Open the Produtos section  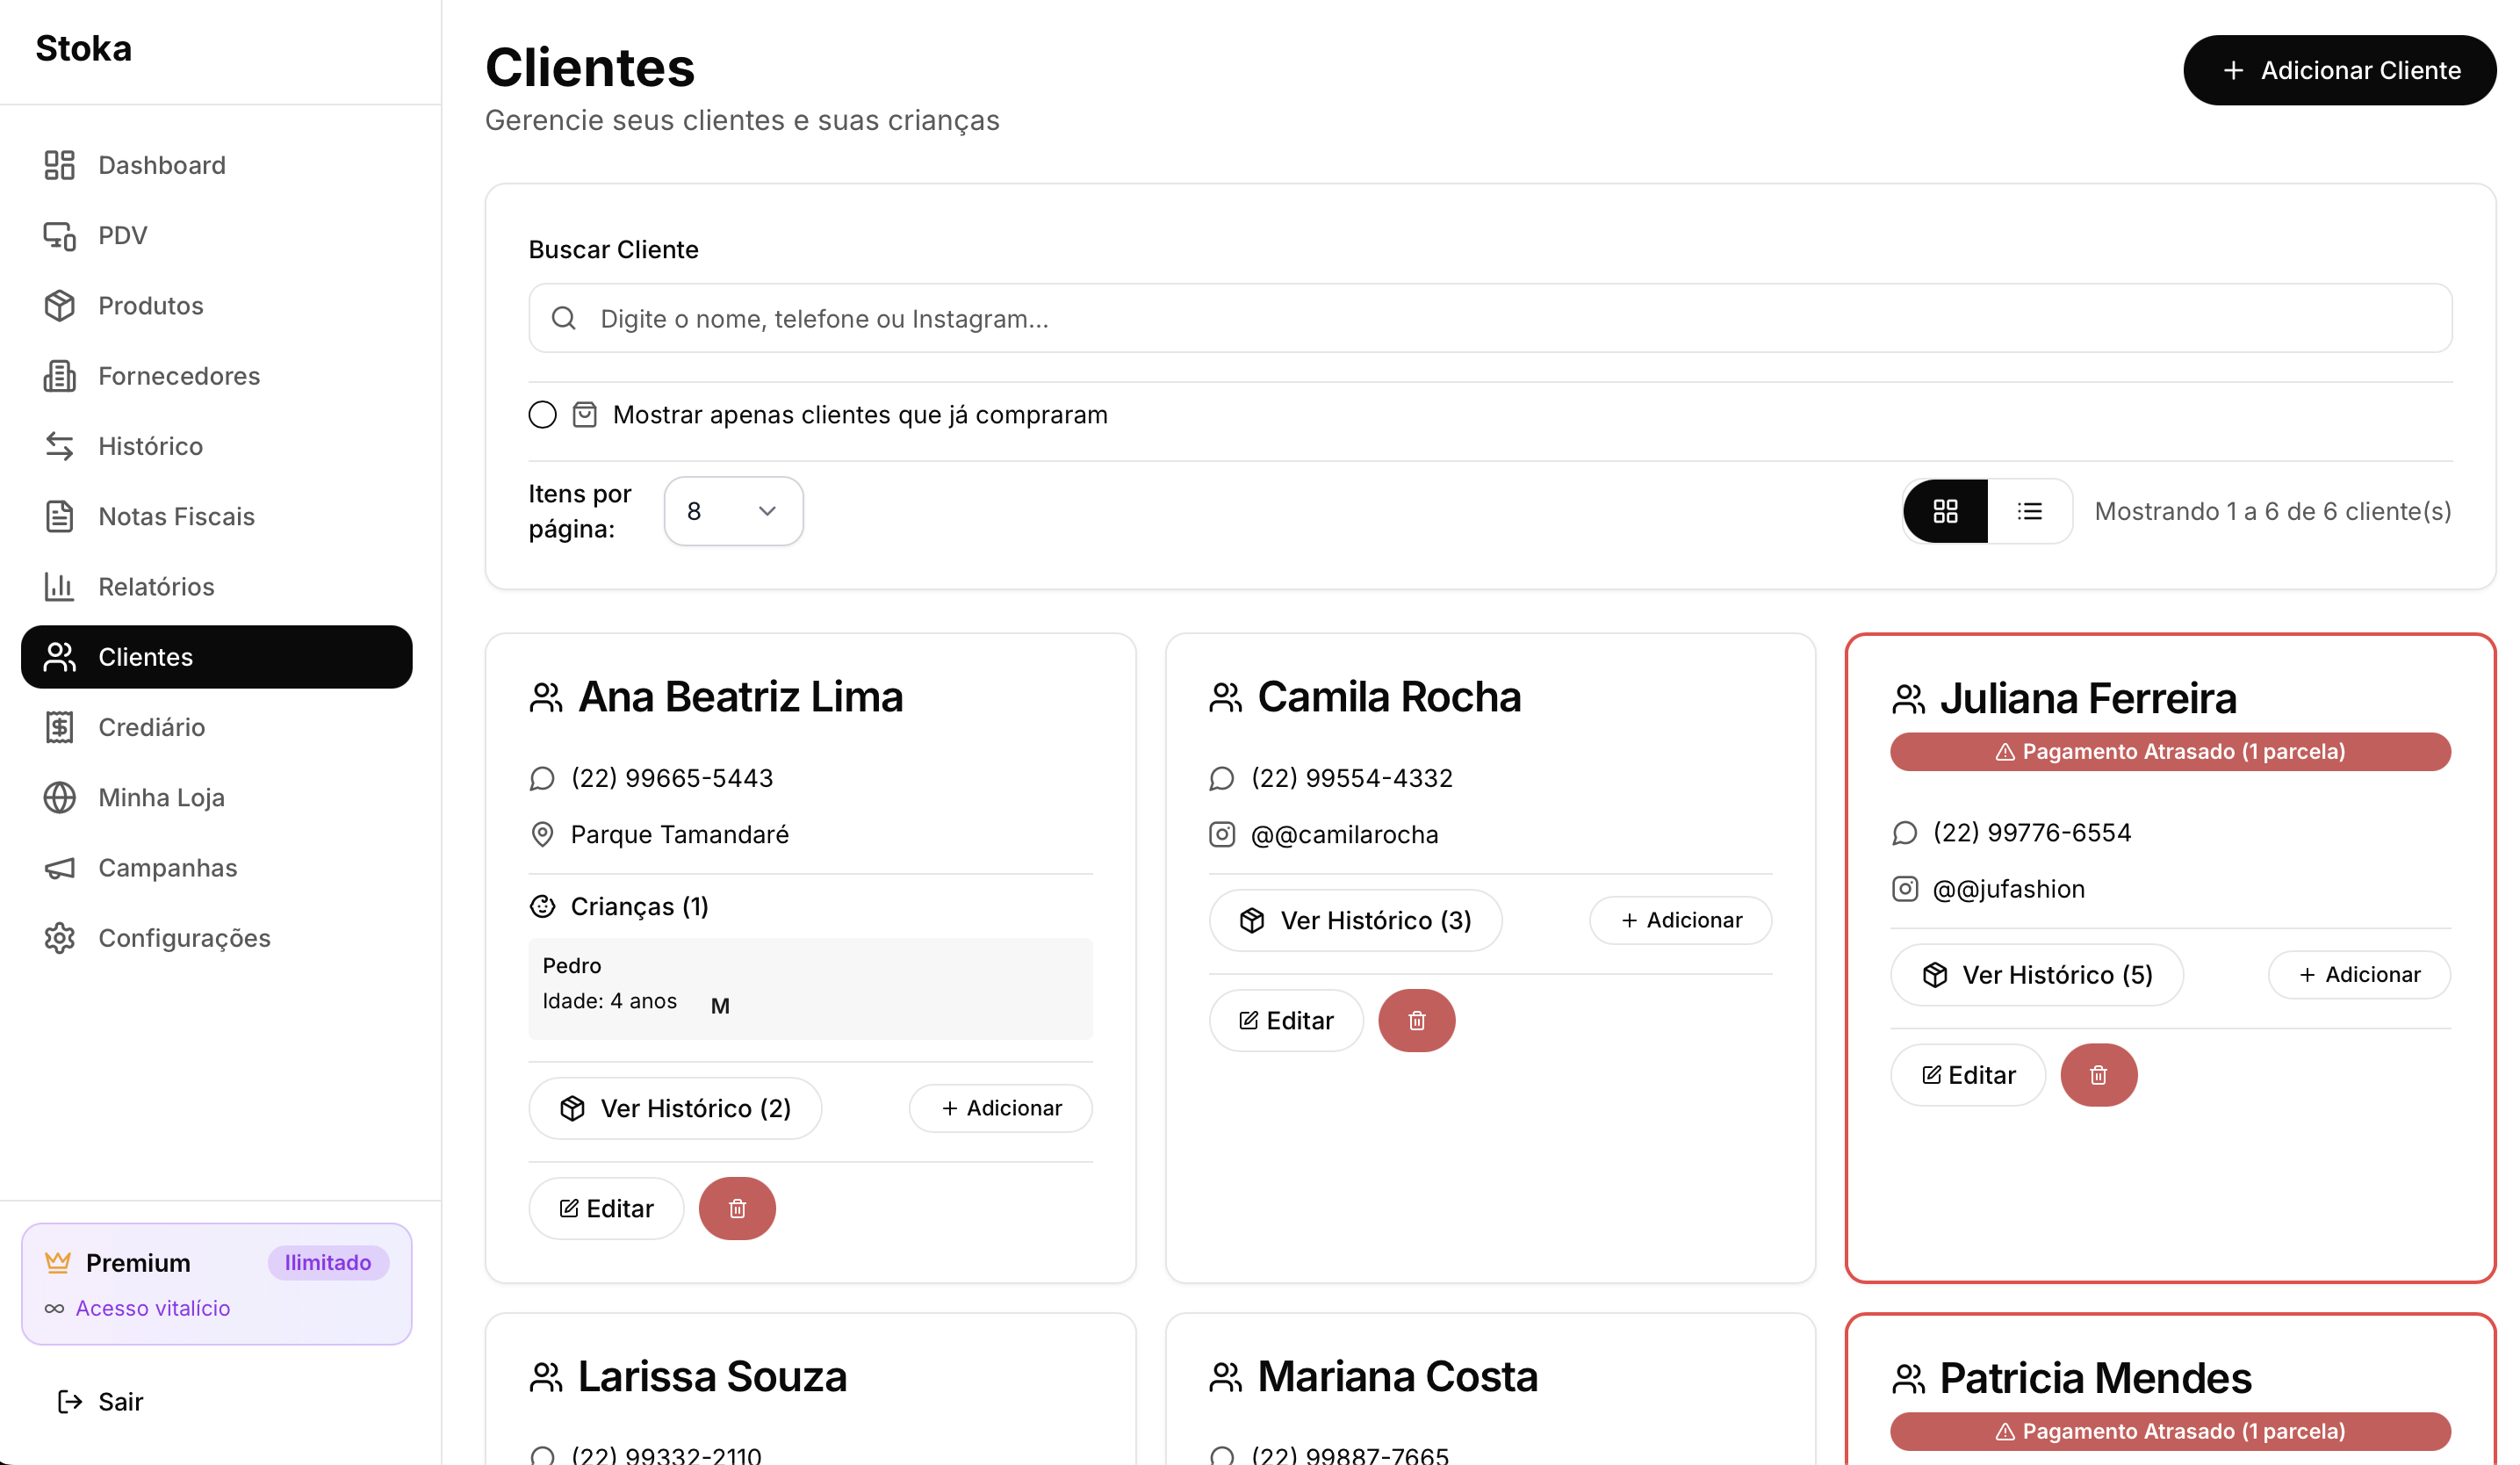[x=216, y=305]
